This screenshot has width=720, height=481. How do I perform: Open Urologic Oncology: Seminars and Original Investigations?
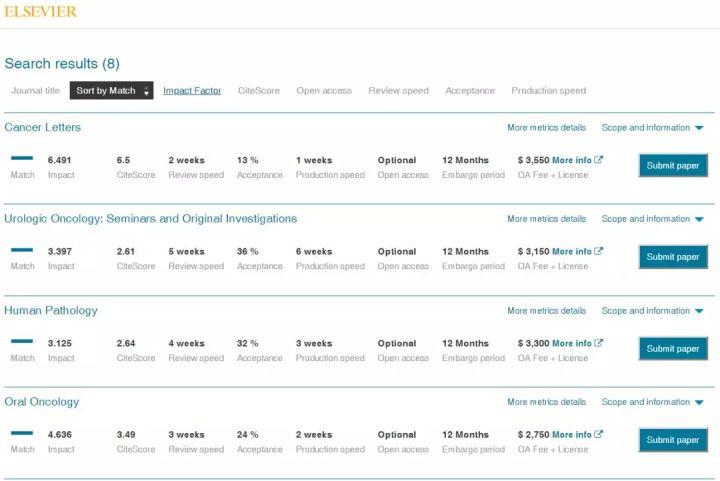tap(151, 218)
